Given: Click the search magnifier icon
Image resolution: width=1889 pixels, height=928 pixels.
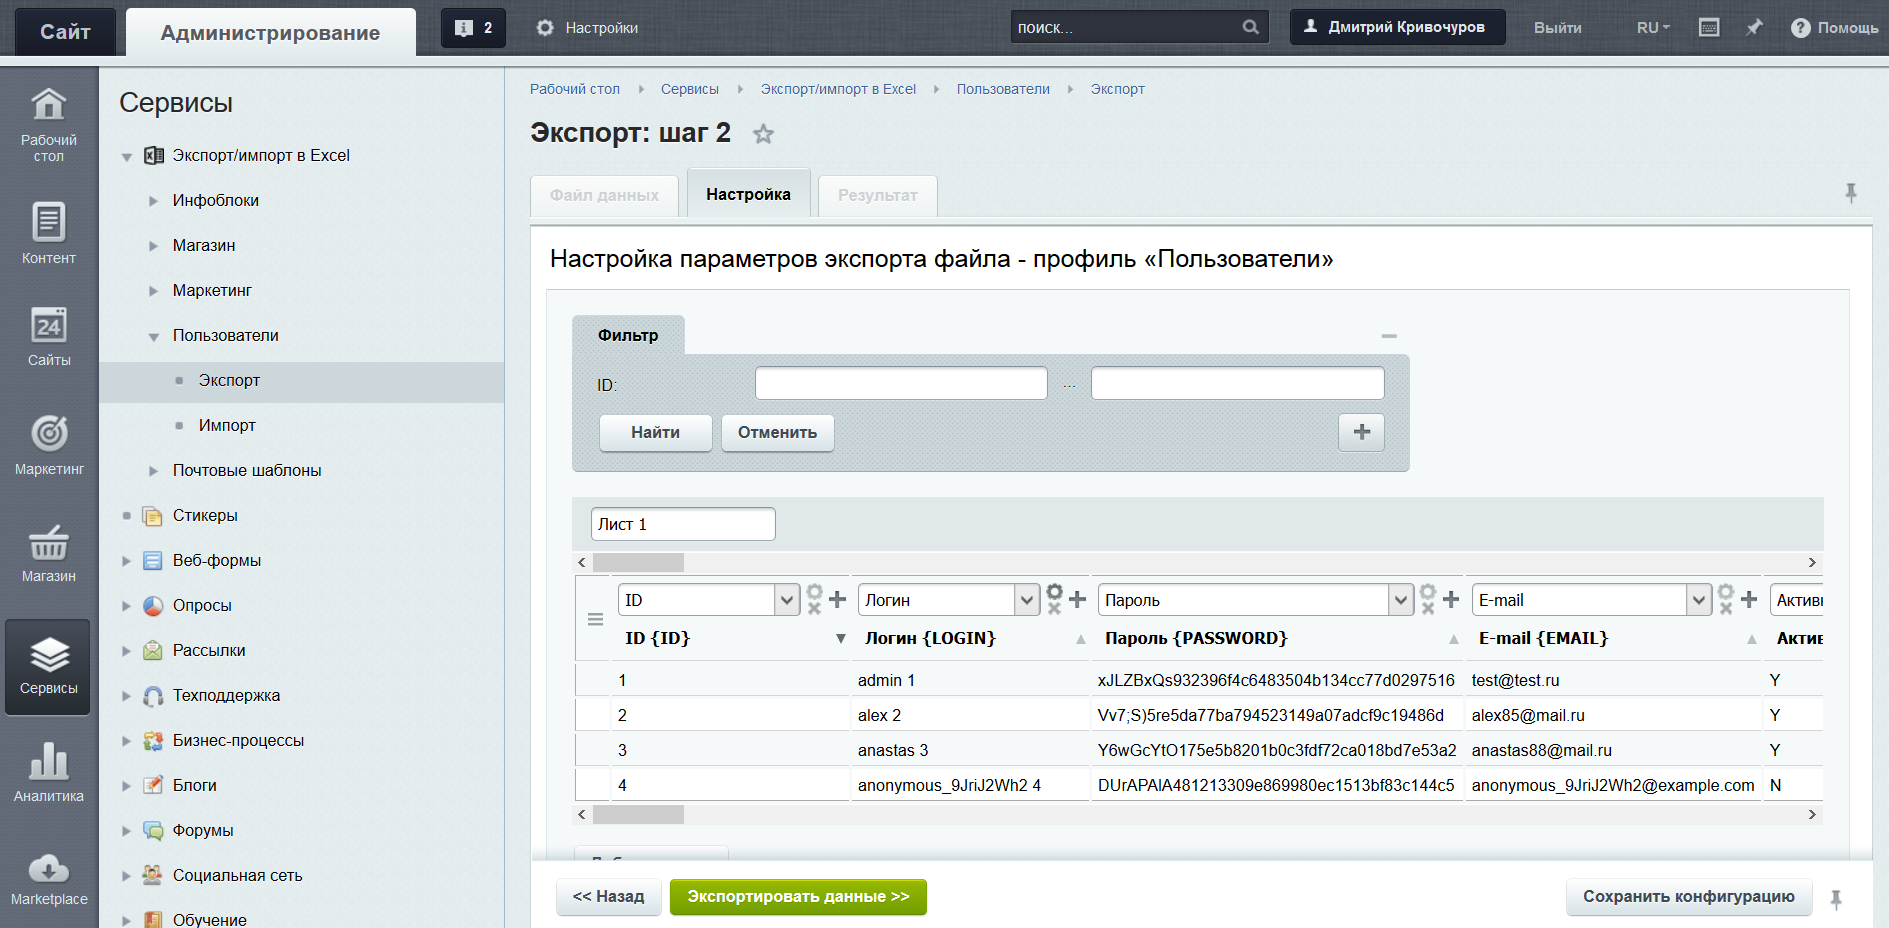Looking at the screenshot, I should 1250,27.
